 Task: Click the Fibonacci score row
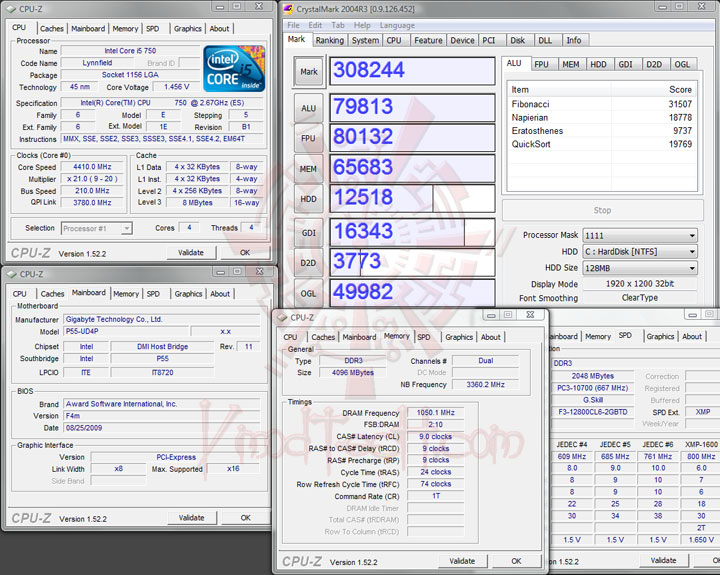coord(602,104)
